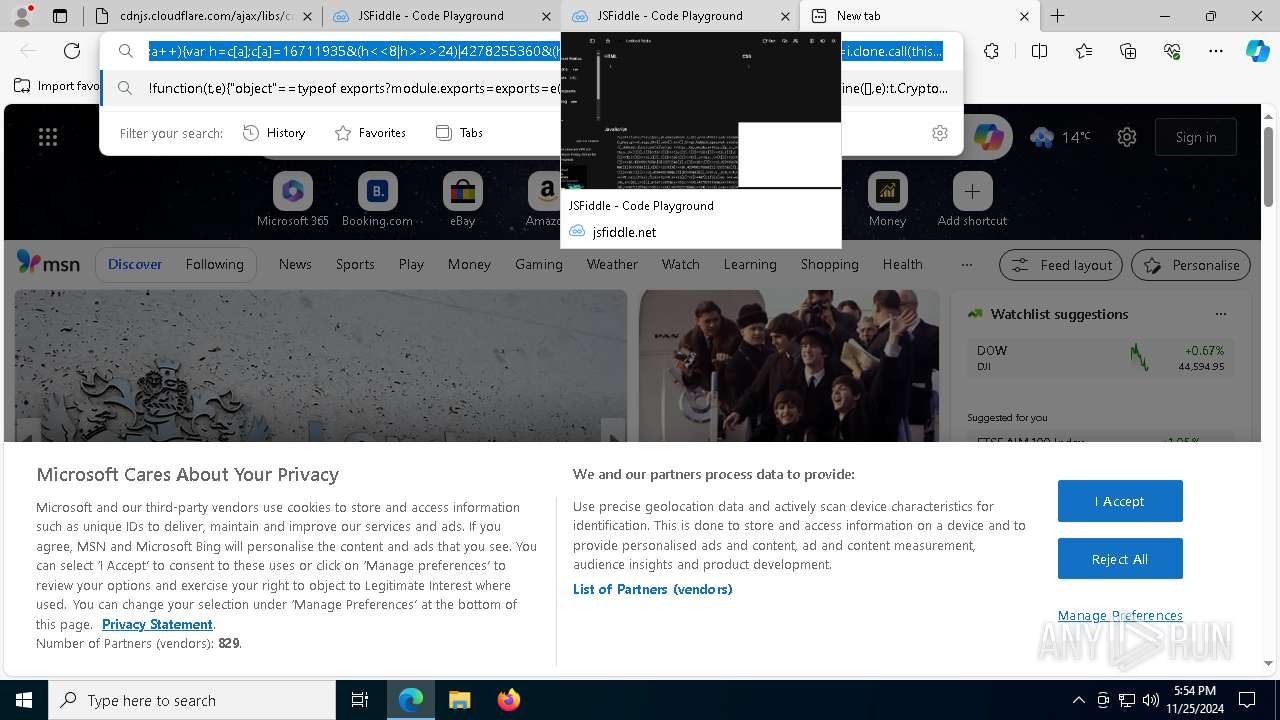
Task: Close the New tab tab
Action: pyautogui.click(x=1024, y=16)
